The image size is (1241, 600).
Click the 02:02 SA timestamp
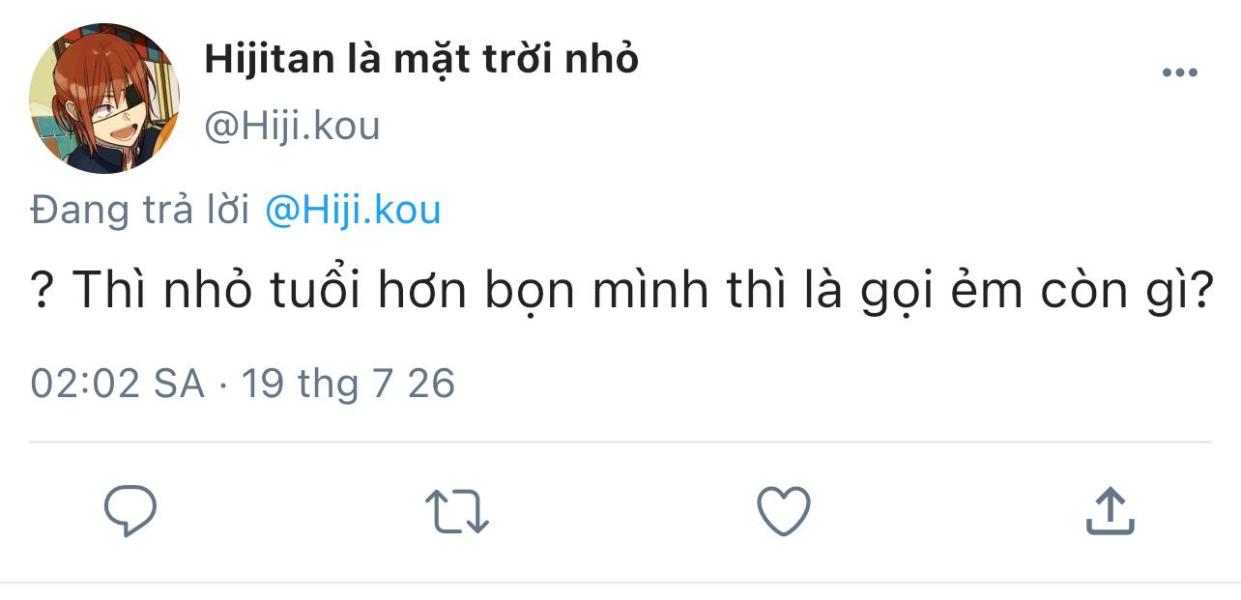tap(117, 383)
